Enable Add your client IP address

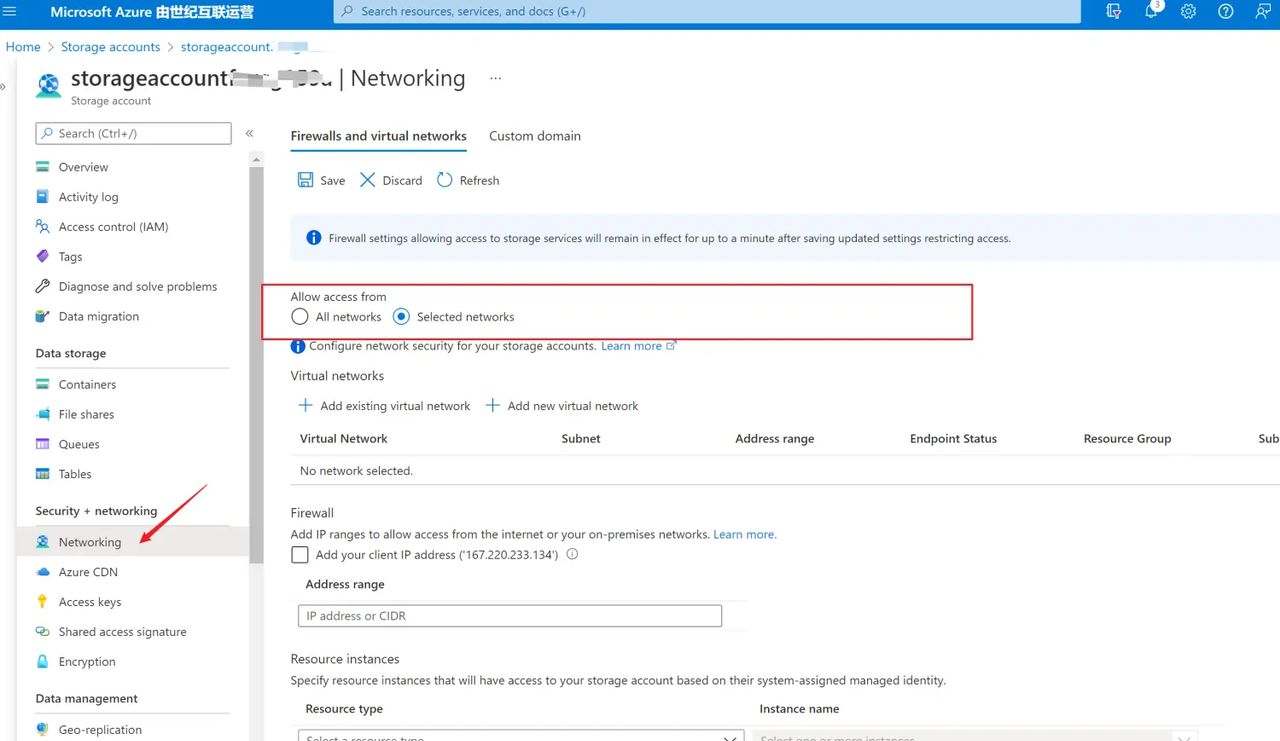pos(300,554)
